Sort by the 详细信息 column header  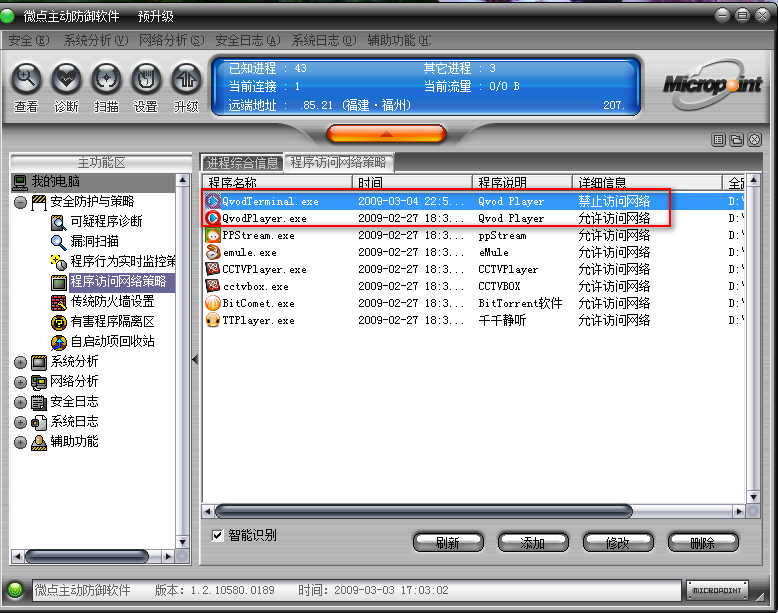click(648, 182)
